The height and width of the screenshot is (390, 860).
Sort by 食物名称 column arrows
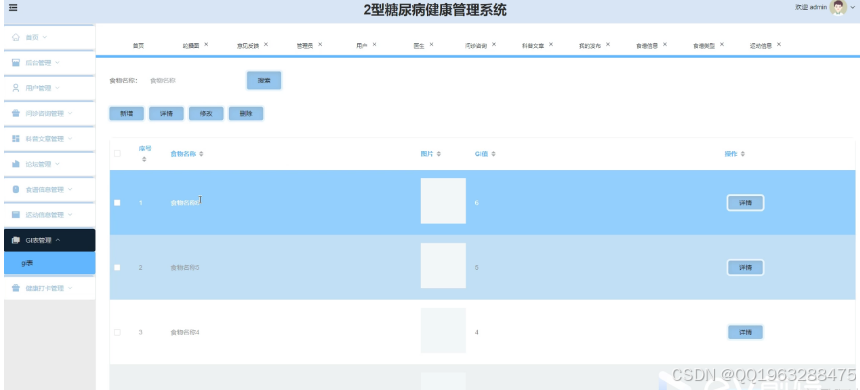tap(201, 154)
